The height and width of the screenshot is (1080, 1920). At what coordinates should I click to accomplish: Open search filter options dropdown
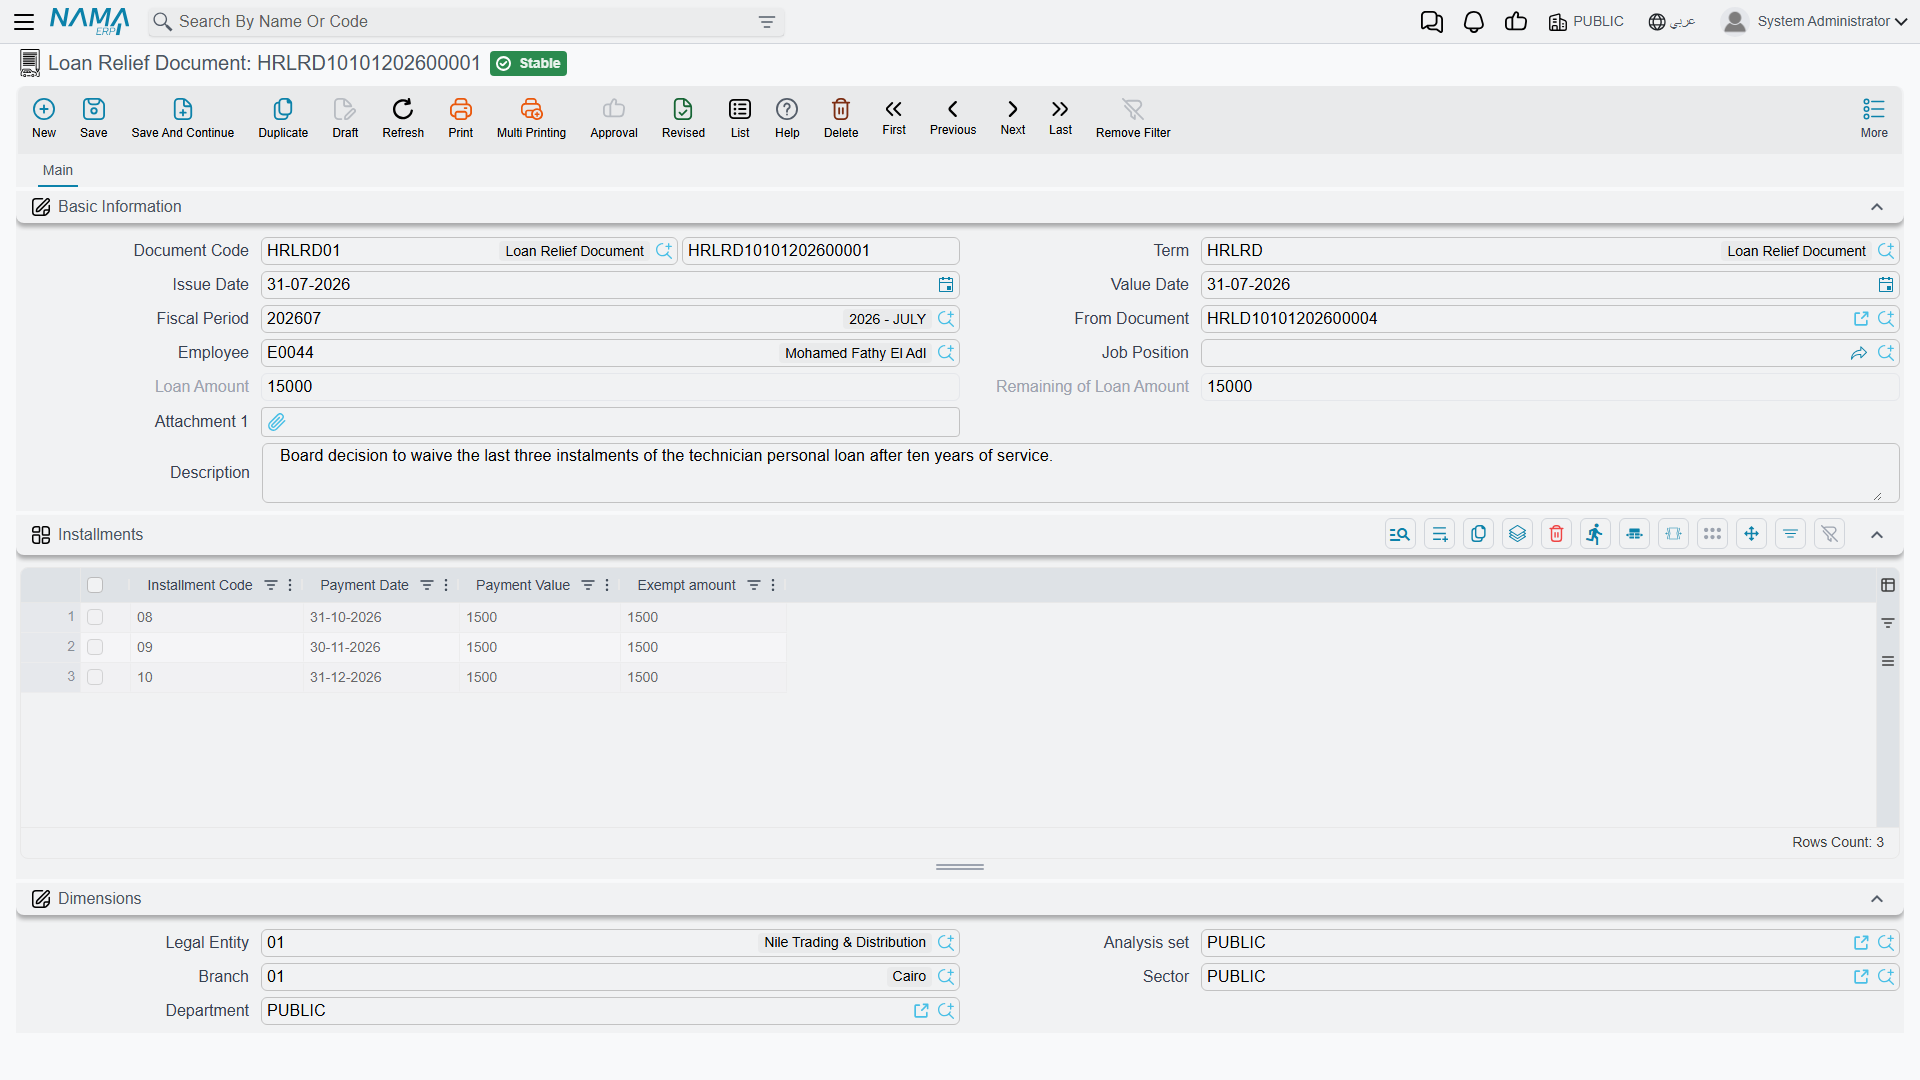pyautogui.click(x=767, y=22)
